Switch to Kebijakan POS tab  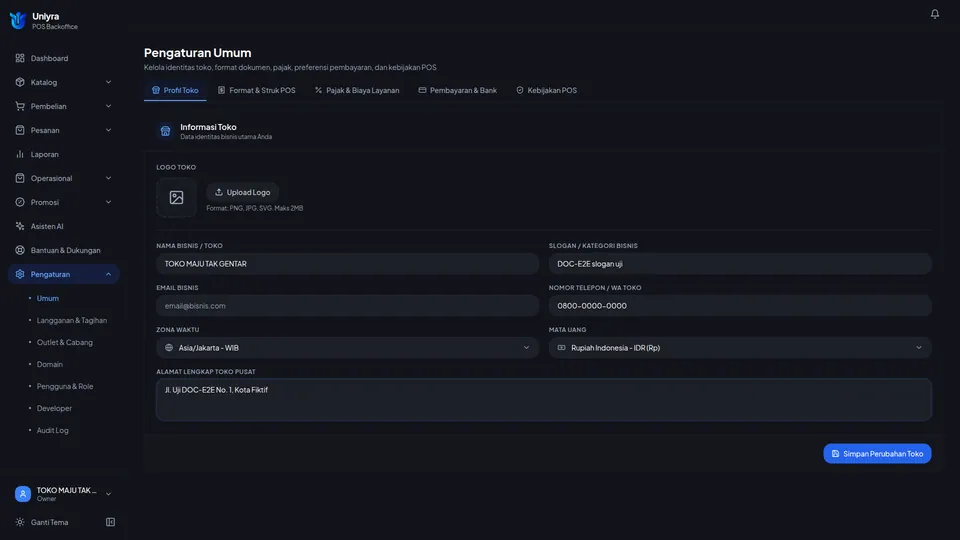[546, 90]
